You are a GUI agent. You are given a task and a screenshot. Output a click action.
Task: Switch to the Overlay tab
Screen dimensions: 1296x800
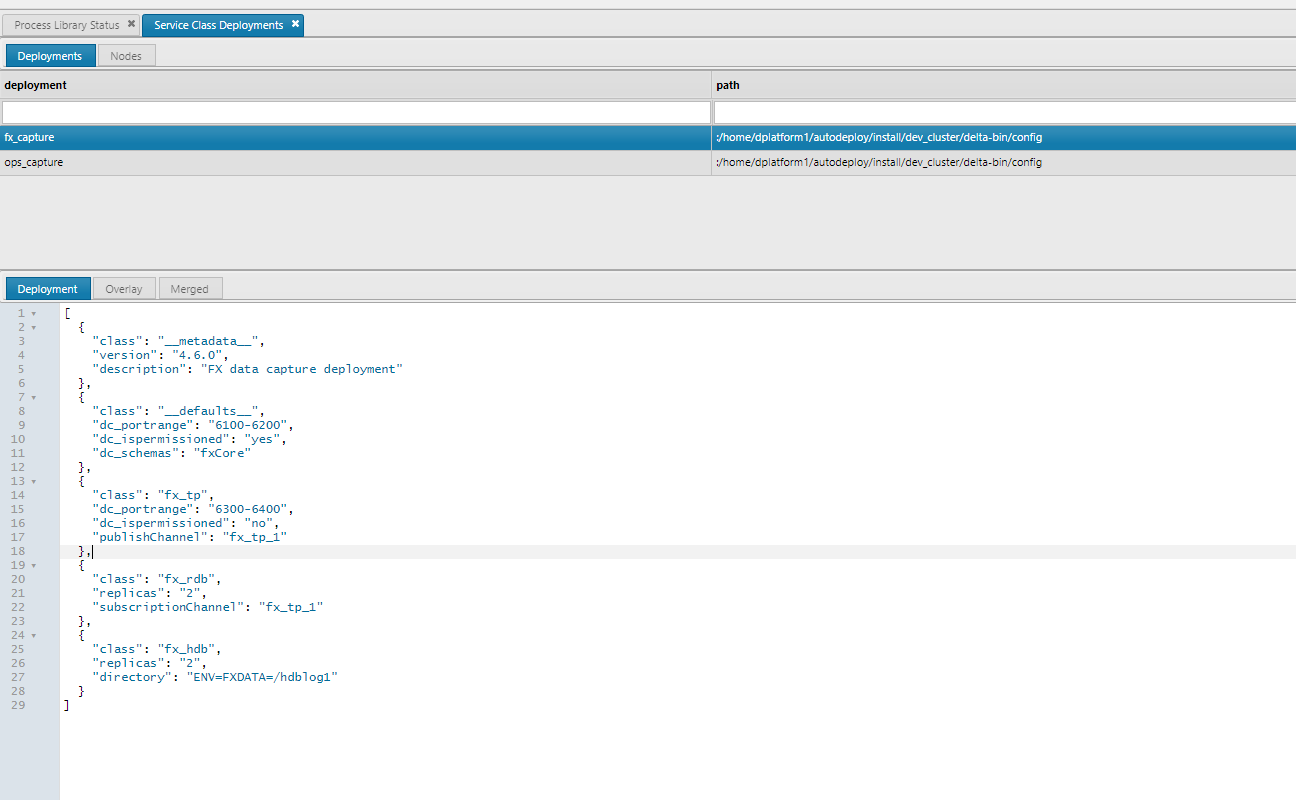tap(124, 289)
